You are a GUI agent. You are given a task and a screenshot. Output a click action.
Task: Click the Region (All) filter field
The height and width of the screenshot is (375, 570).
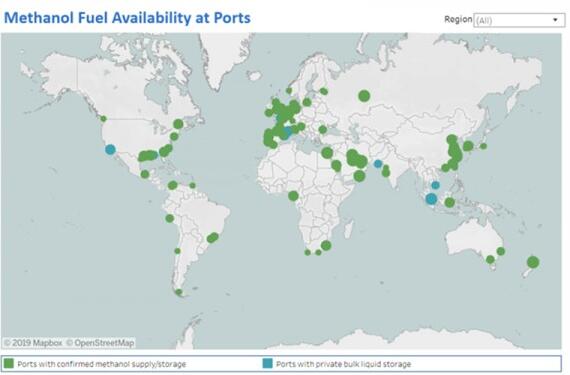tap(519, 20)
